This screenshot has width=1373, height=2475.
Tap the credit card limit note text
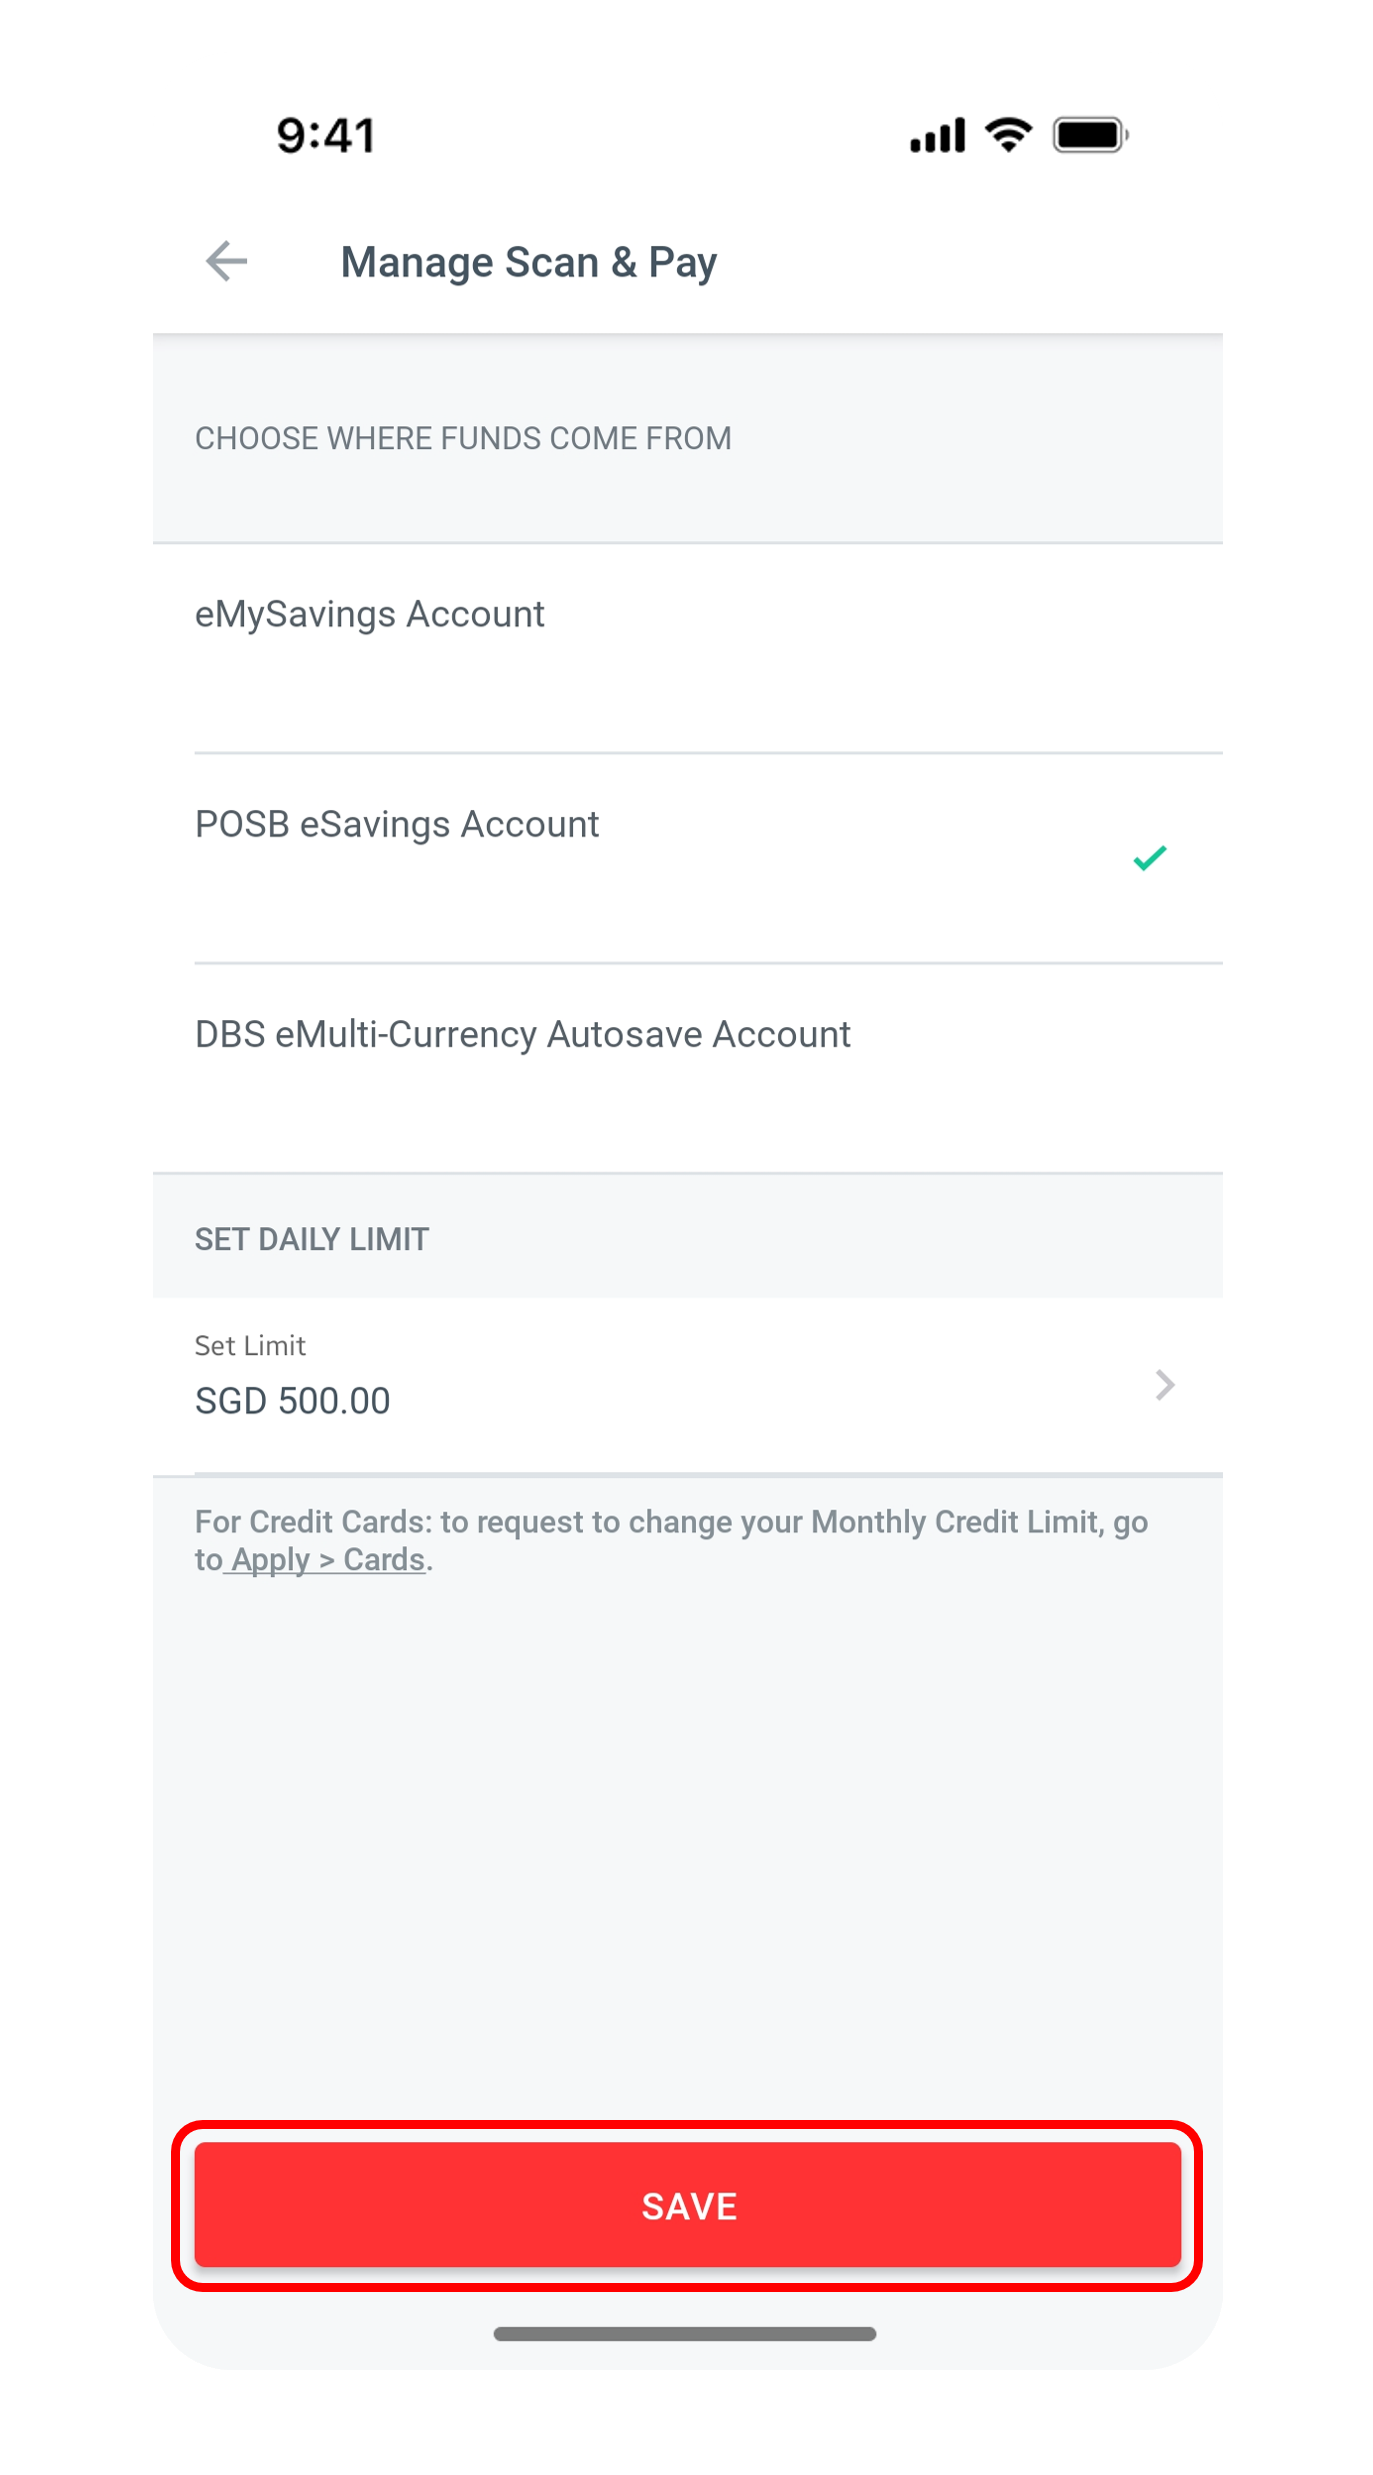point(671,1541)
